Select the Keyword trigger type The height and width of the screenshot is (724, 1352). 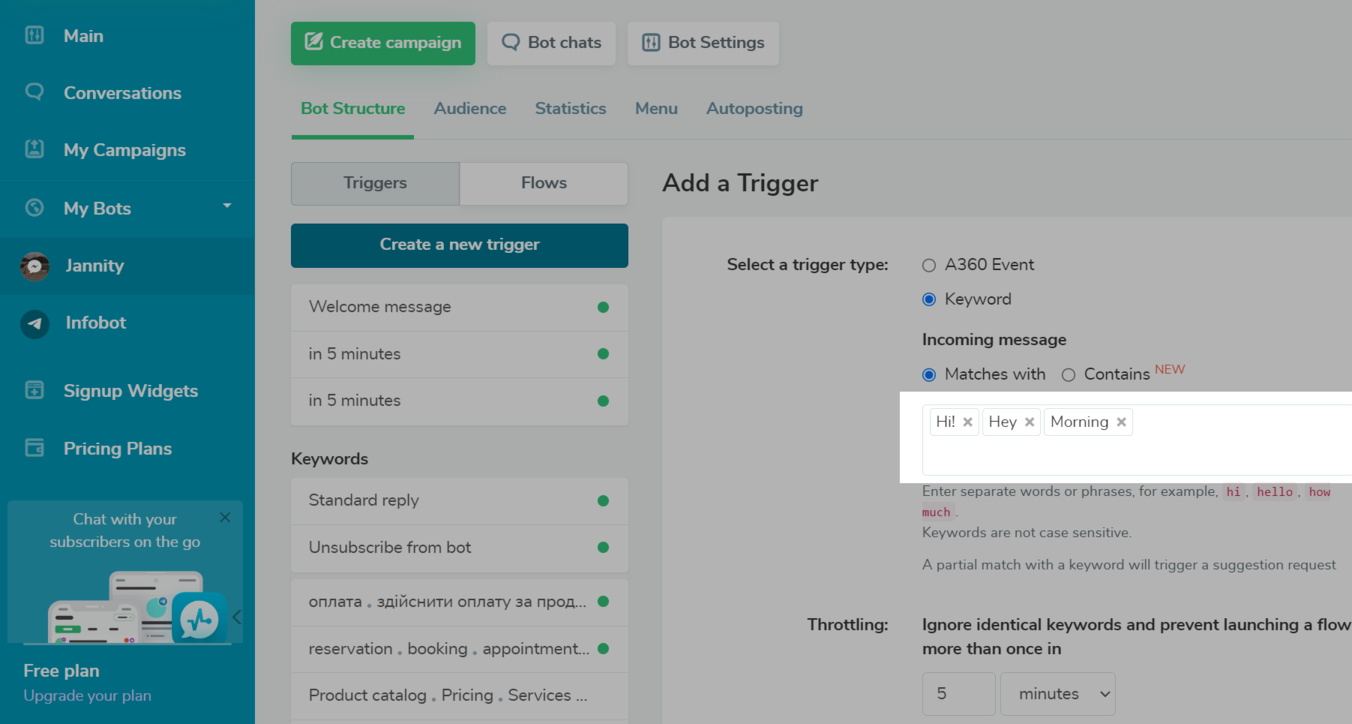929,299
